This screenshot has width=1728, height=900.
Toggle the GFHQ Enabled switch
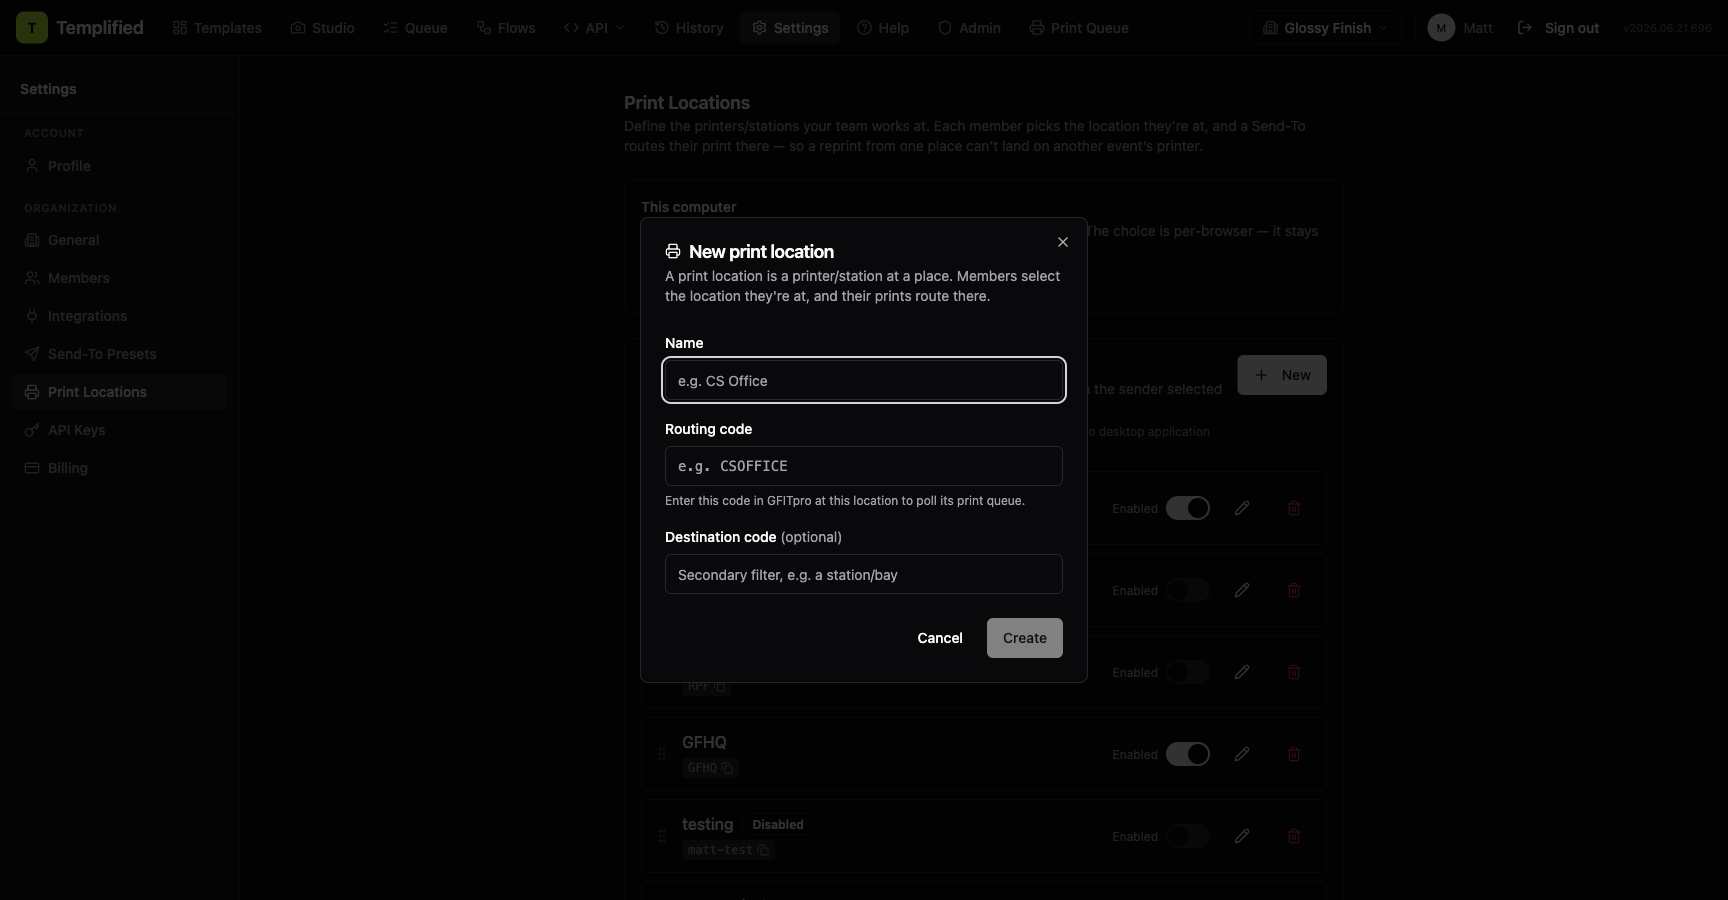1188,754
